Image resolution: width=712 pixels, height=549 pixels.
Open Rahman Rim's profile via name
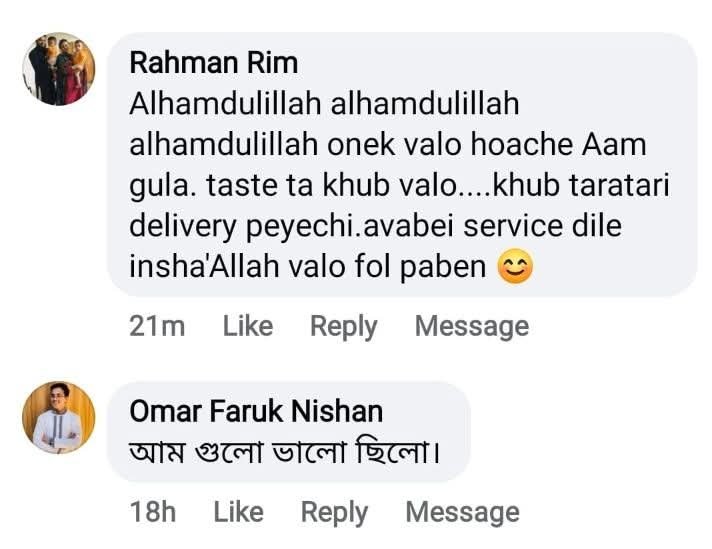(214, 63)
